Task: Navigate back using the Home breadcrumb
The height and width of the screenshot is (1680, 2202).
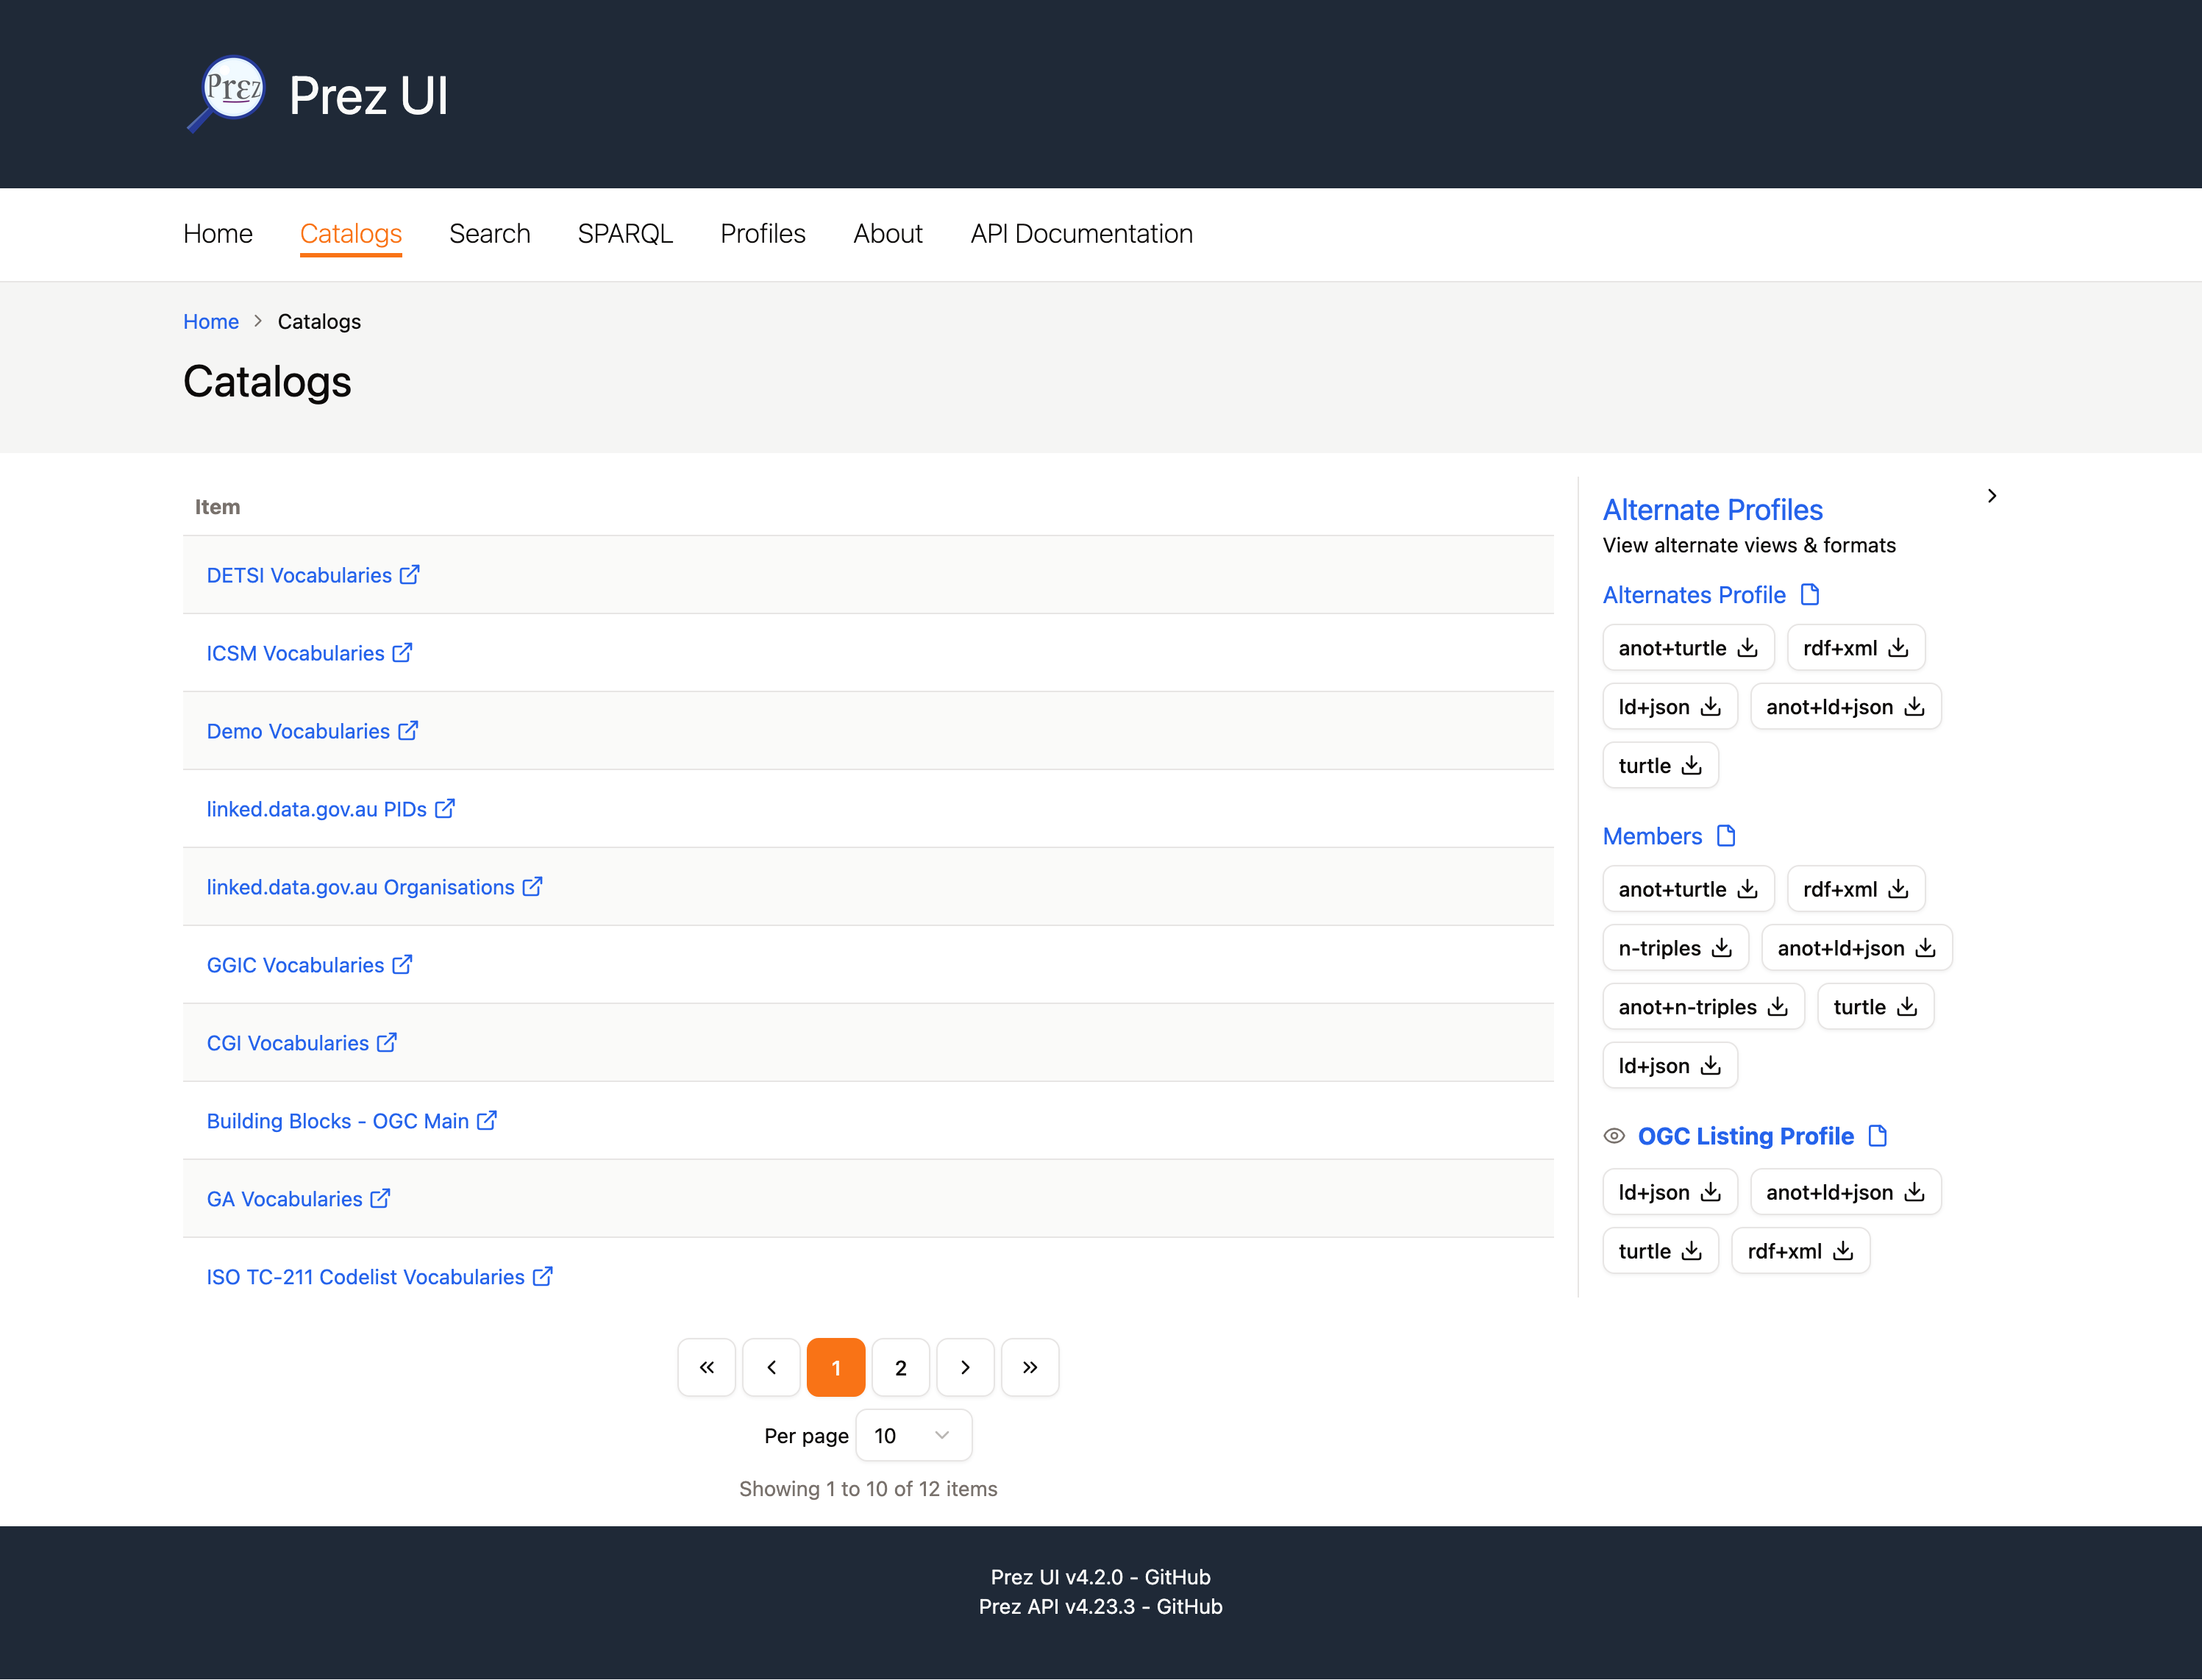Action: (211, 321)
